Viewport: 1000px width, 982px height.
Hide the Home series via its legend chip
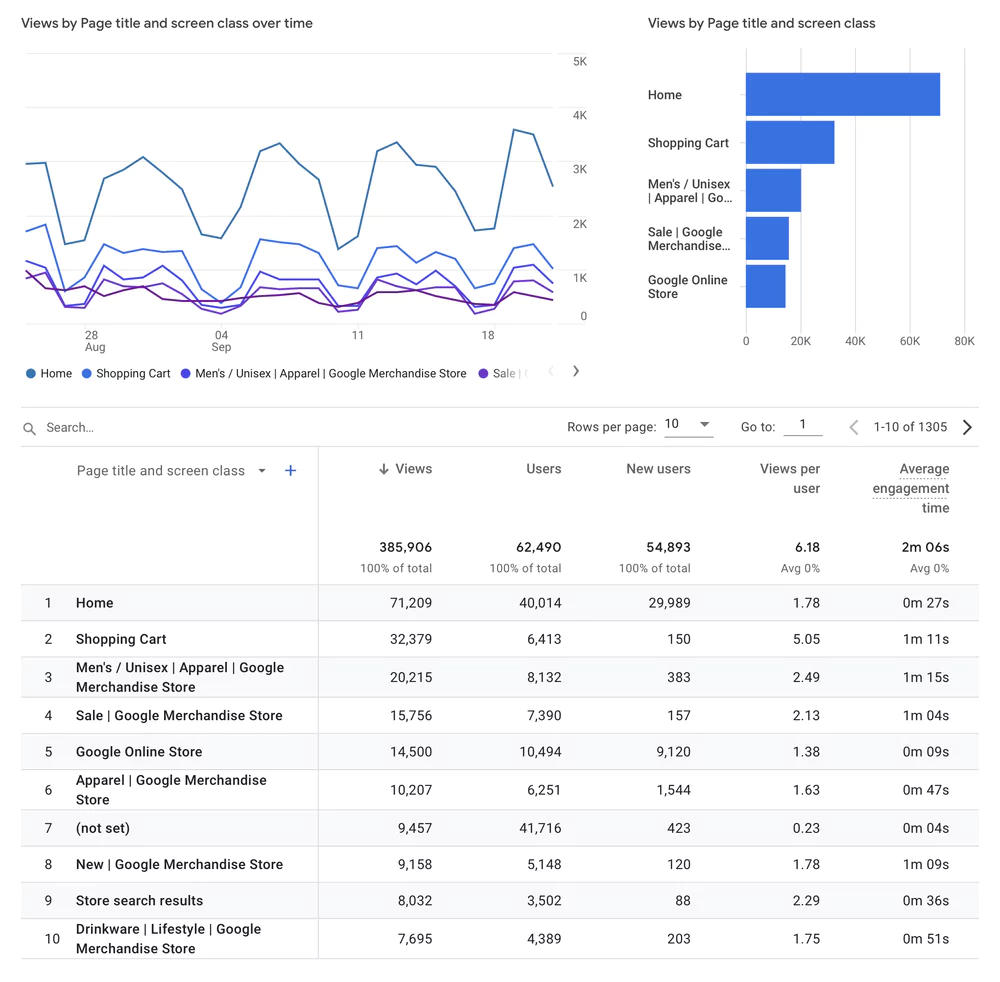pyautogui.click(x=48, y=373)
